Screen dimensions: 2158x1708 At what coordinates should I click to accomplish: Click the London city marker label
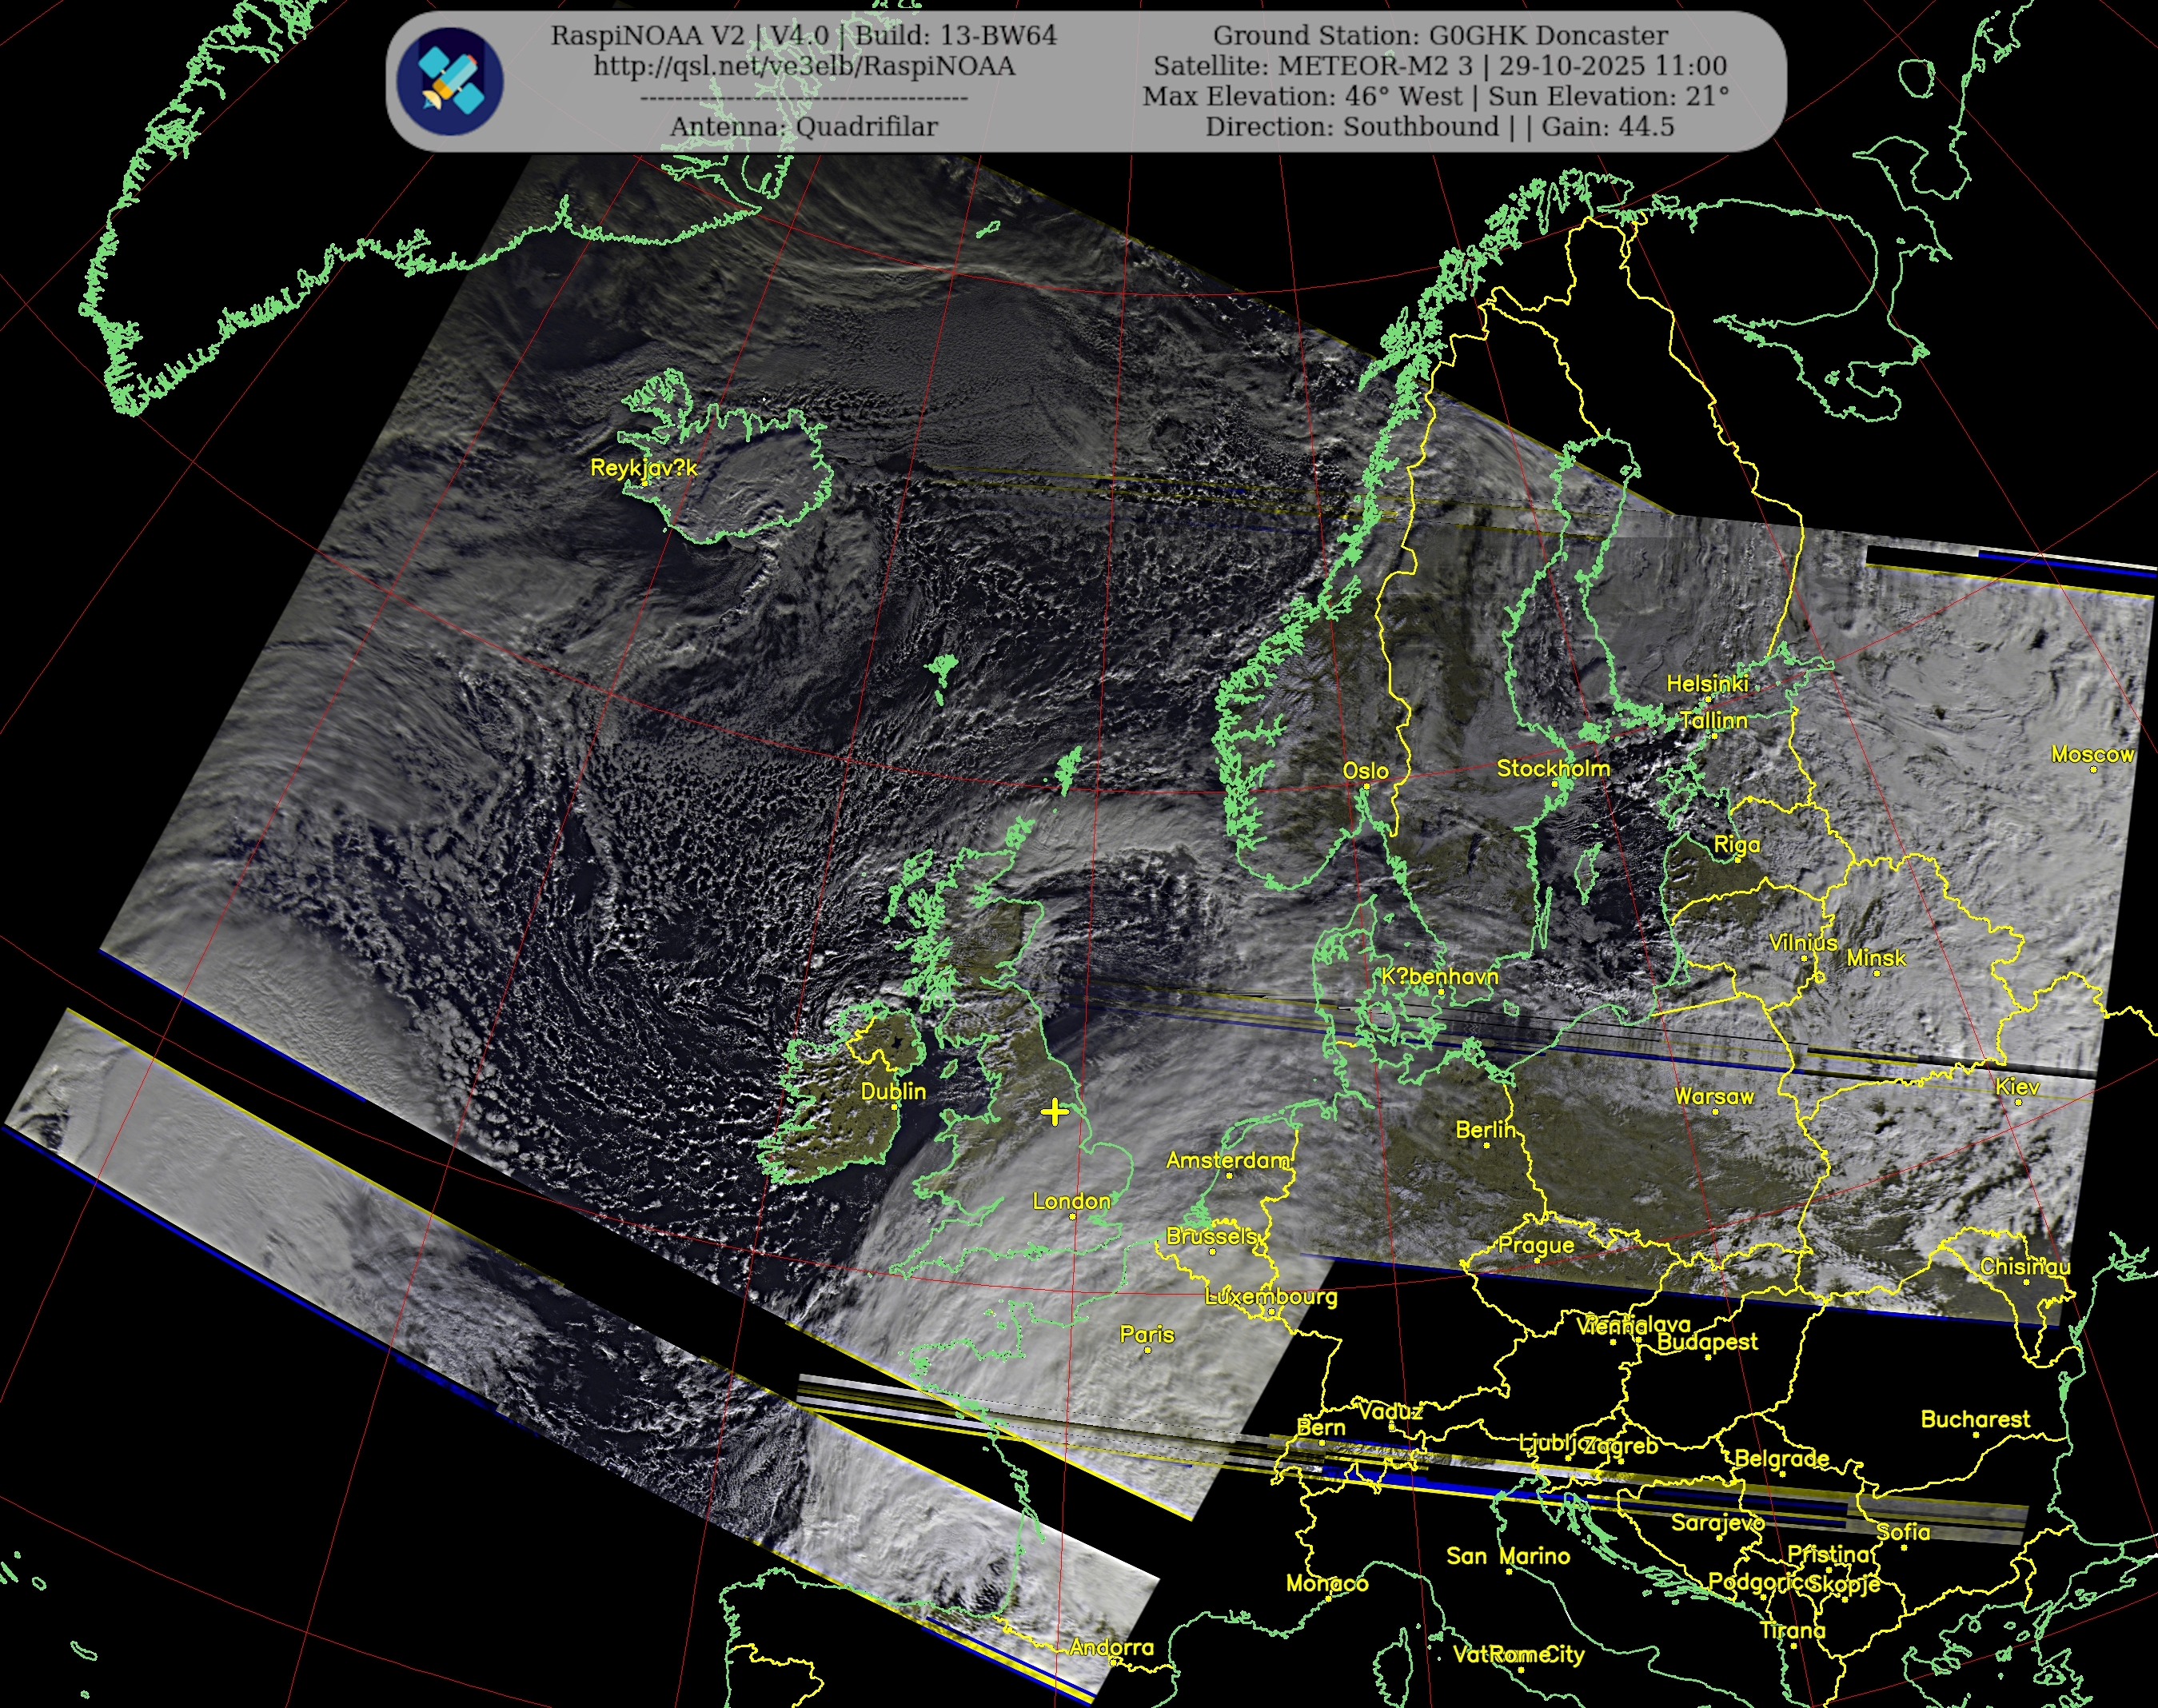click(x=1071, y=1201)
